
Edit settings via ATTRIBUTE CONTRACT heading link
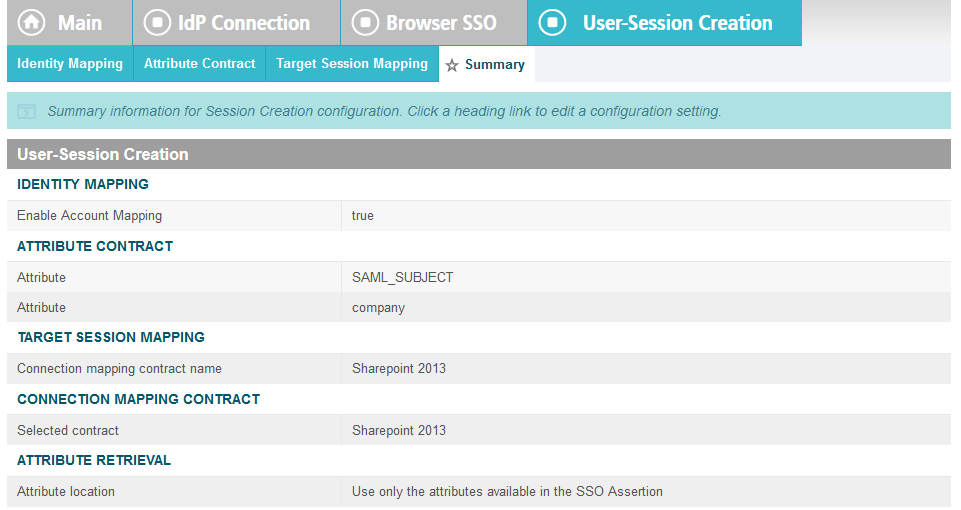(x=95, y=246)
